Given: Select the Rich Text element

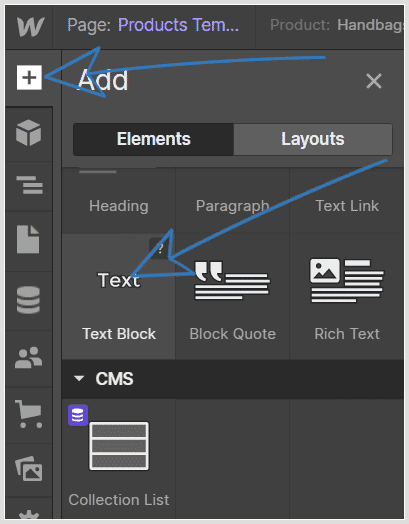Looking at the screenshot, I should (x=347, y=297).
